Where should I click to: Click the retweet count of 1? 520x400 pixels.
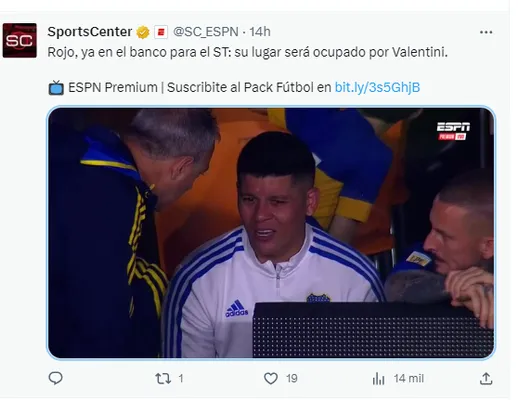181,379
